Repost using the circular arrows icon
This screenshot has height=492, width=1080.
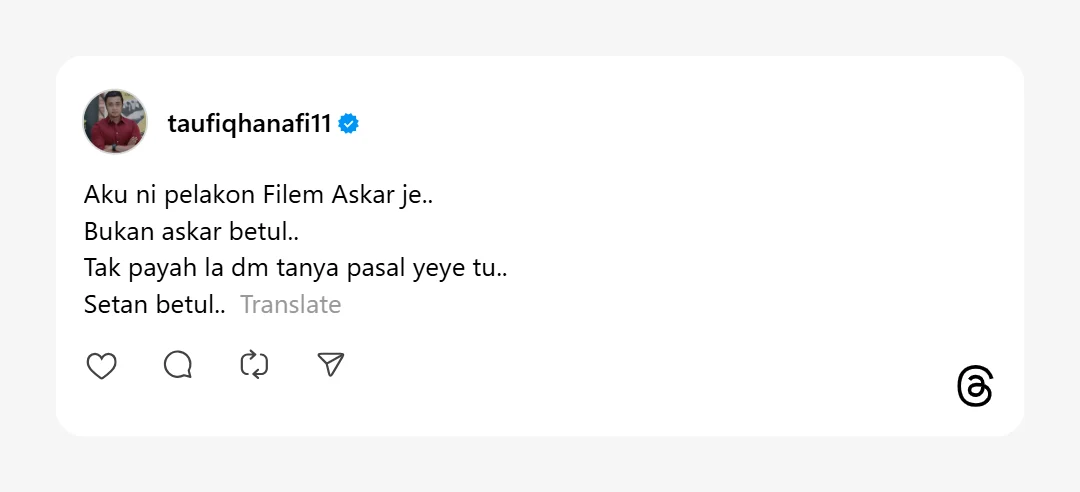coord(254,366)
